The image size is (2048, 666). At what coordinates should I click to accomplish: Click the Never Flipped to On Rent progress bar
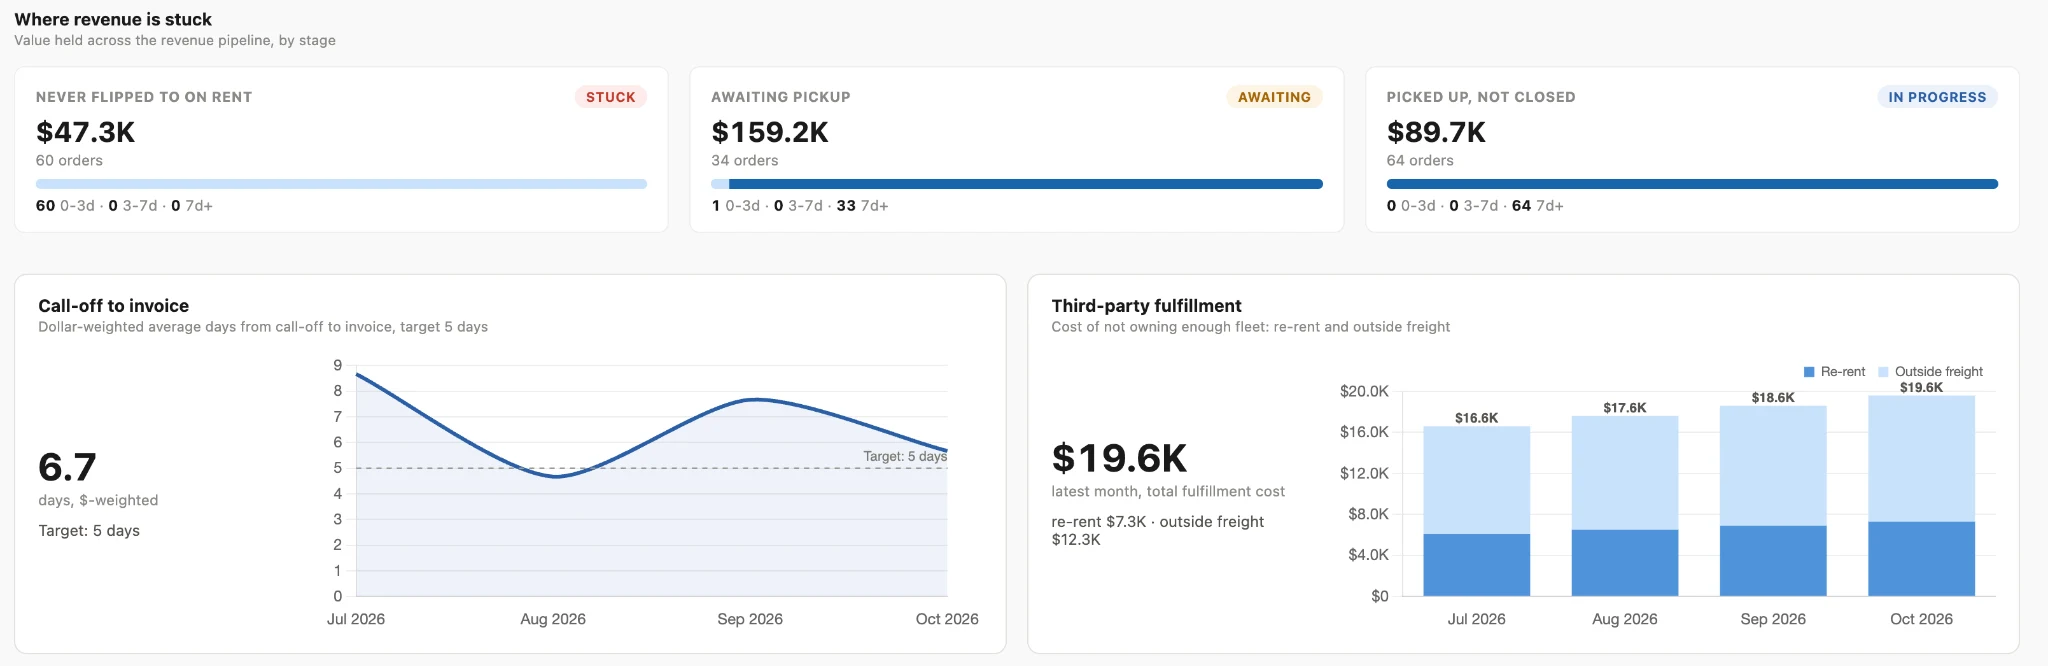341,184
